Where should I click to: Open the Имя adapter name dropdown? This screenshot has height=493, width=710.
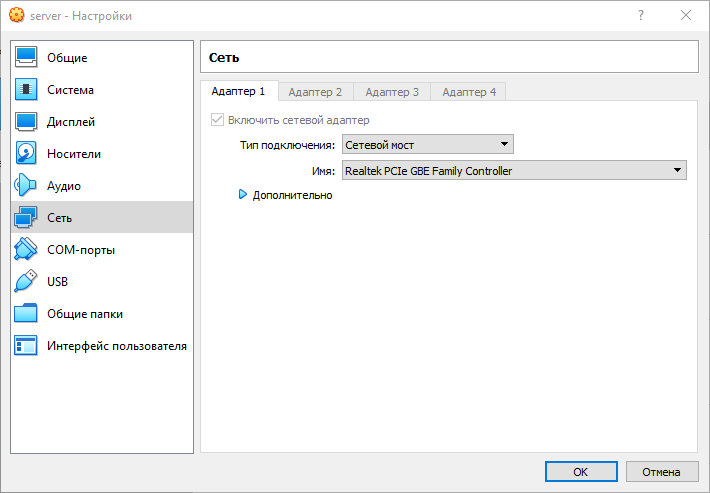tap(514, 171)
